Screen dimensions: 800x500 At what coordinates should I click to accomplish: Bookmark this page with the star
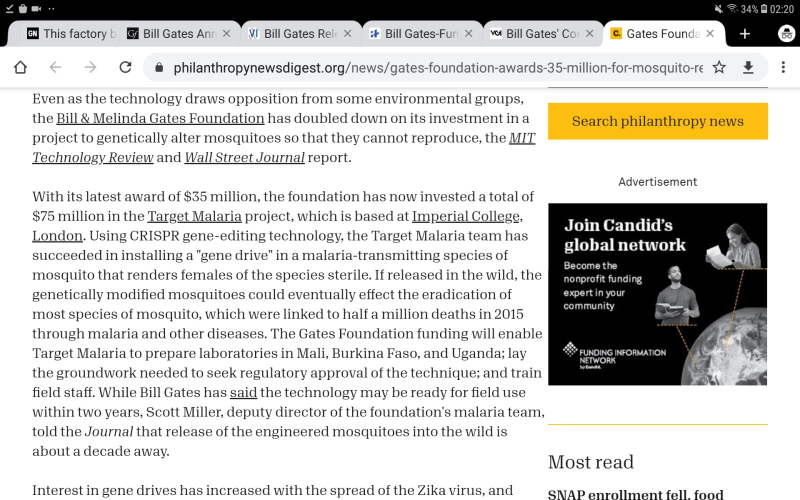[x=719, y=67]
